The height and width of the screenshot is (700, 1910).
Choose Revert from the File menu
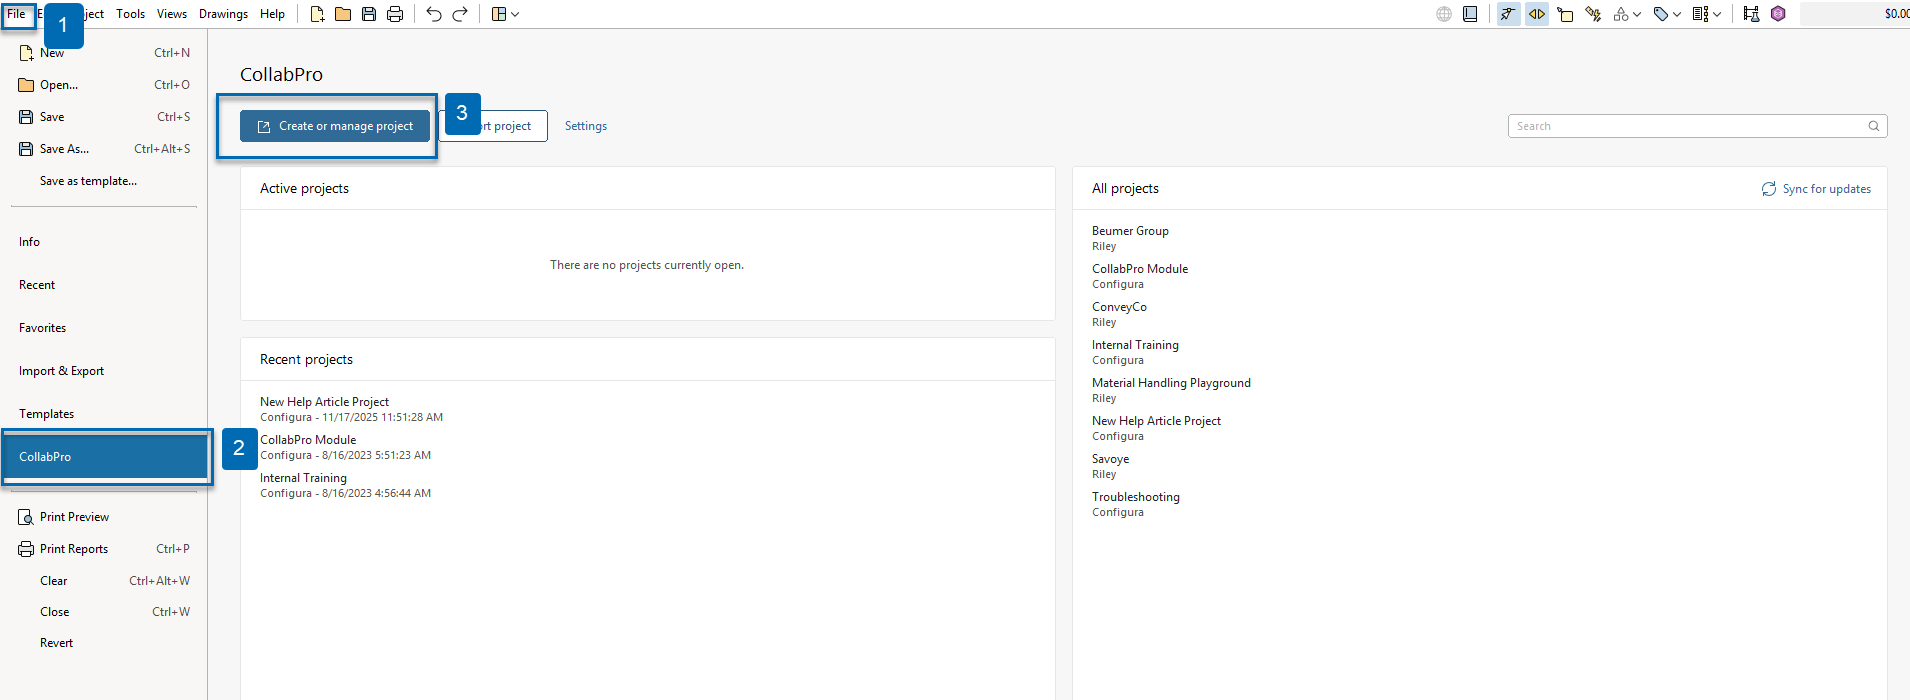click(x=56, y=643)
